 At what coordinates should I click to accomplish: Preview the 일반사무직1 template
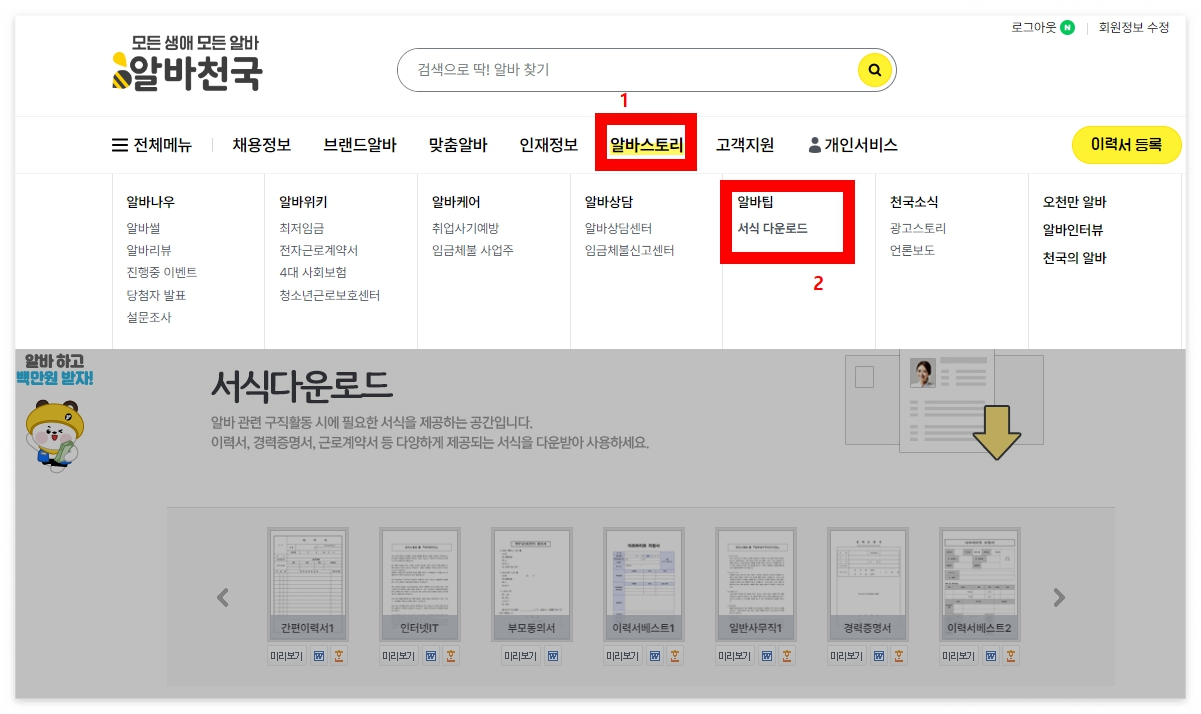click(x=734, y=656)
